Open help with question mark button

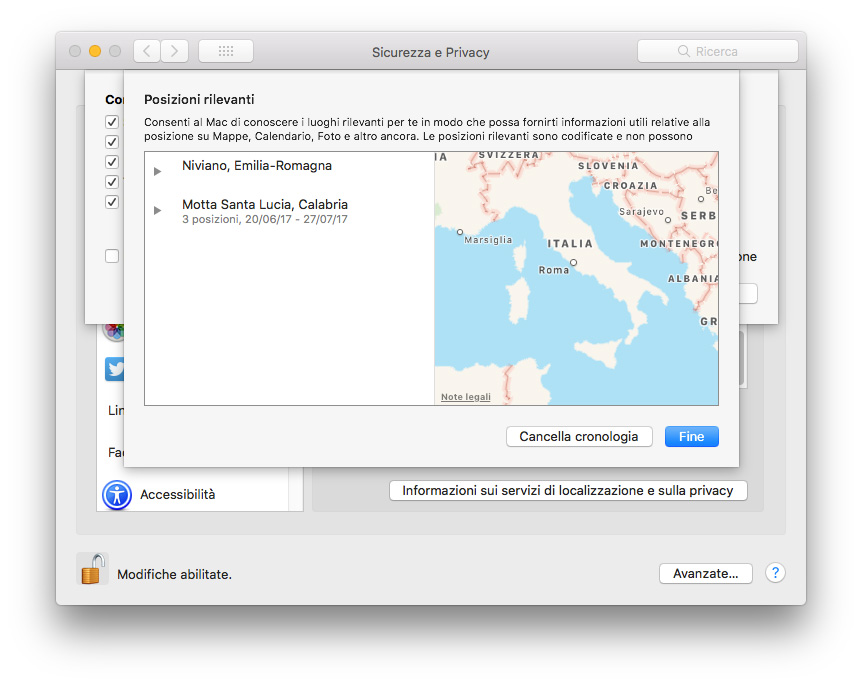(775, 573)
